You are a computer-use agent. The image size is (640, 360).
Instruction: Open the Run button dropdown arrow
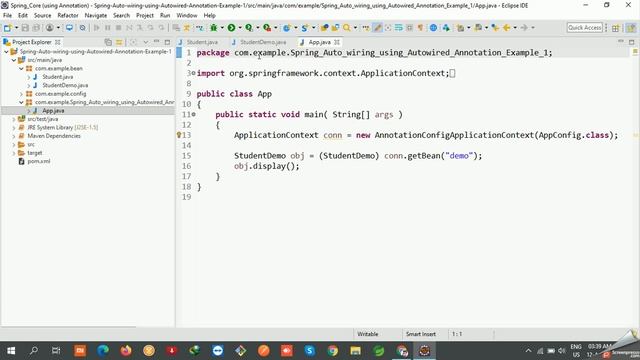point(240,28)
